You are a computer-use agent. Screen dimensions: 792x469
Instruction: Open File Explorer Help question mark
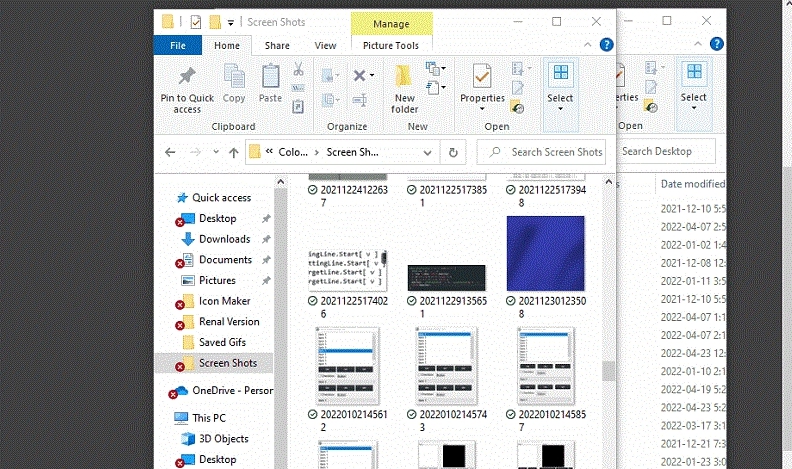[x=605, y=45]
